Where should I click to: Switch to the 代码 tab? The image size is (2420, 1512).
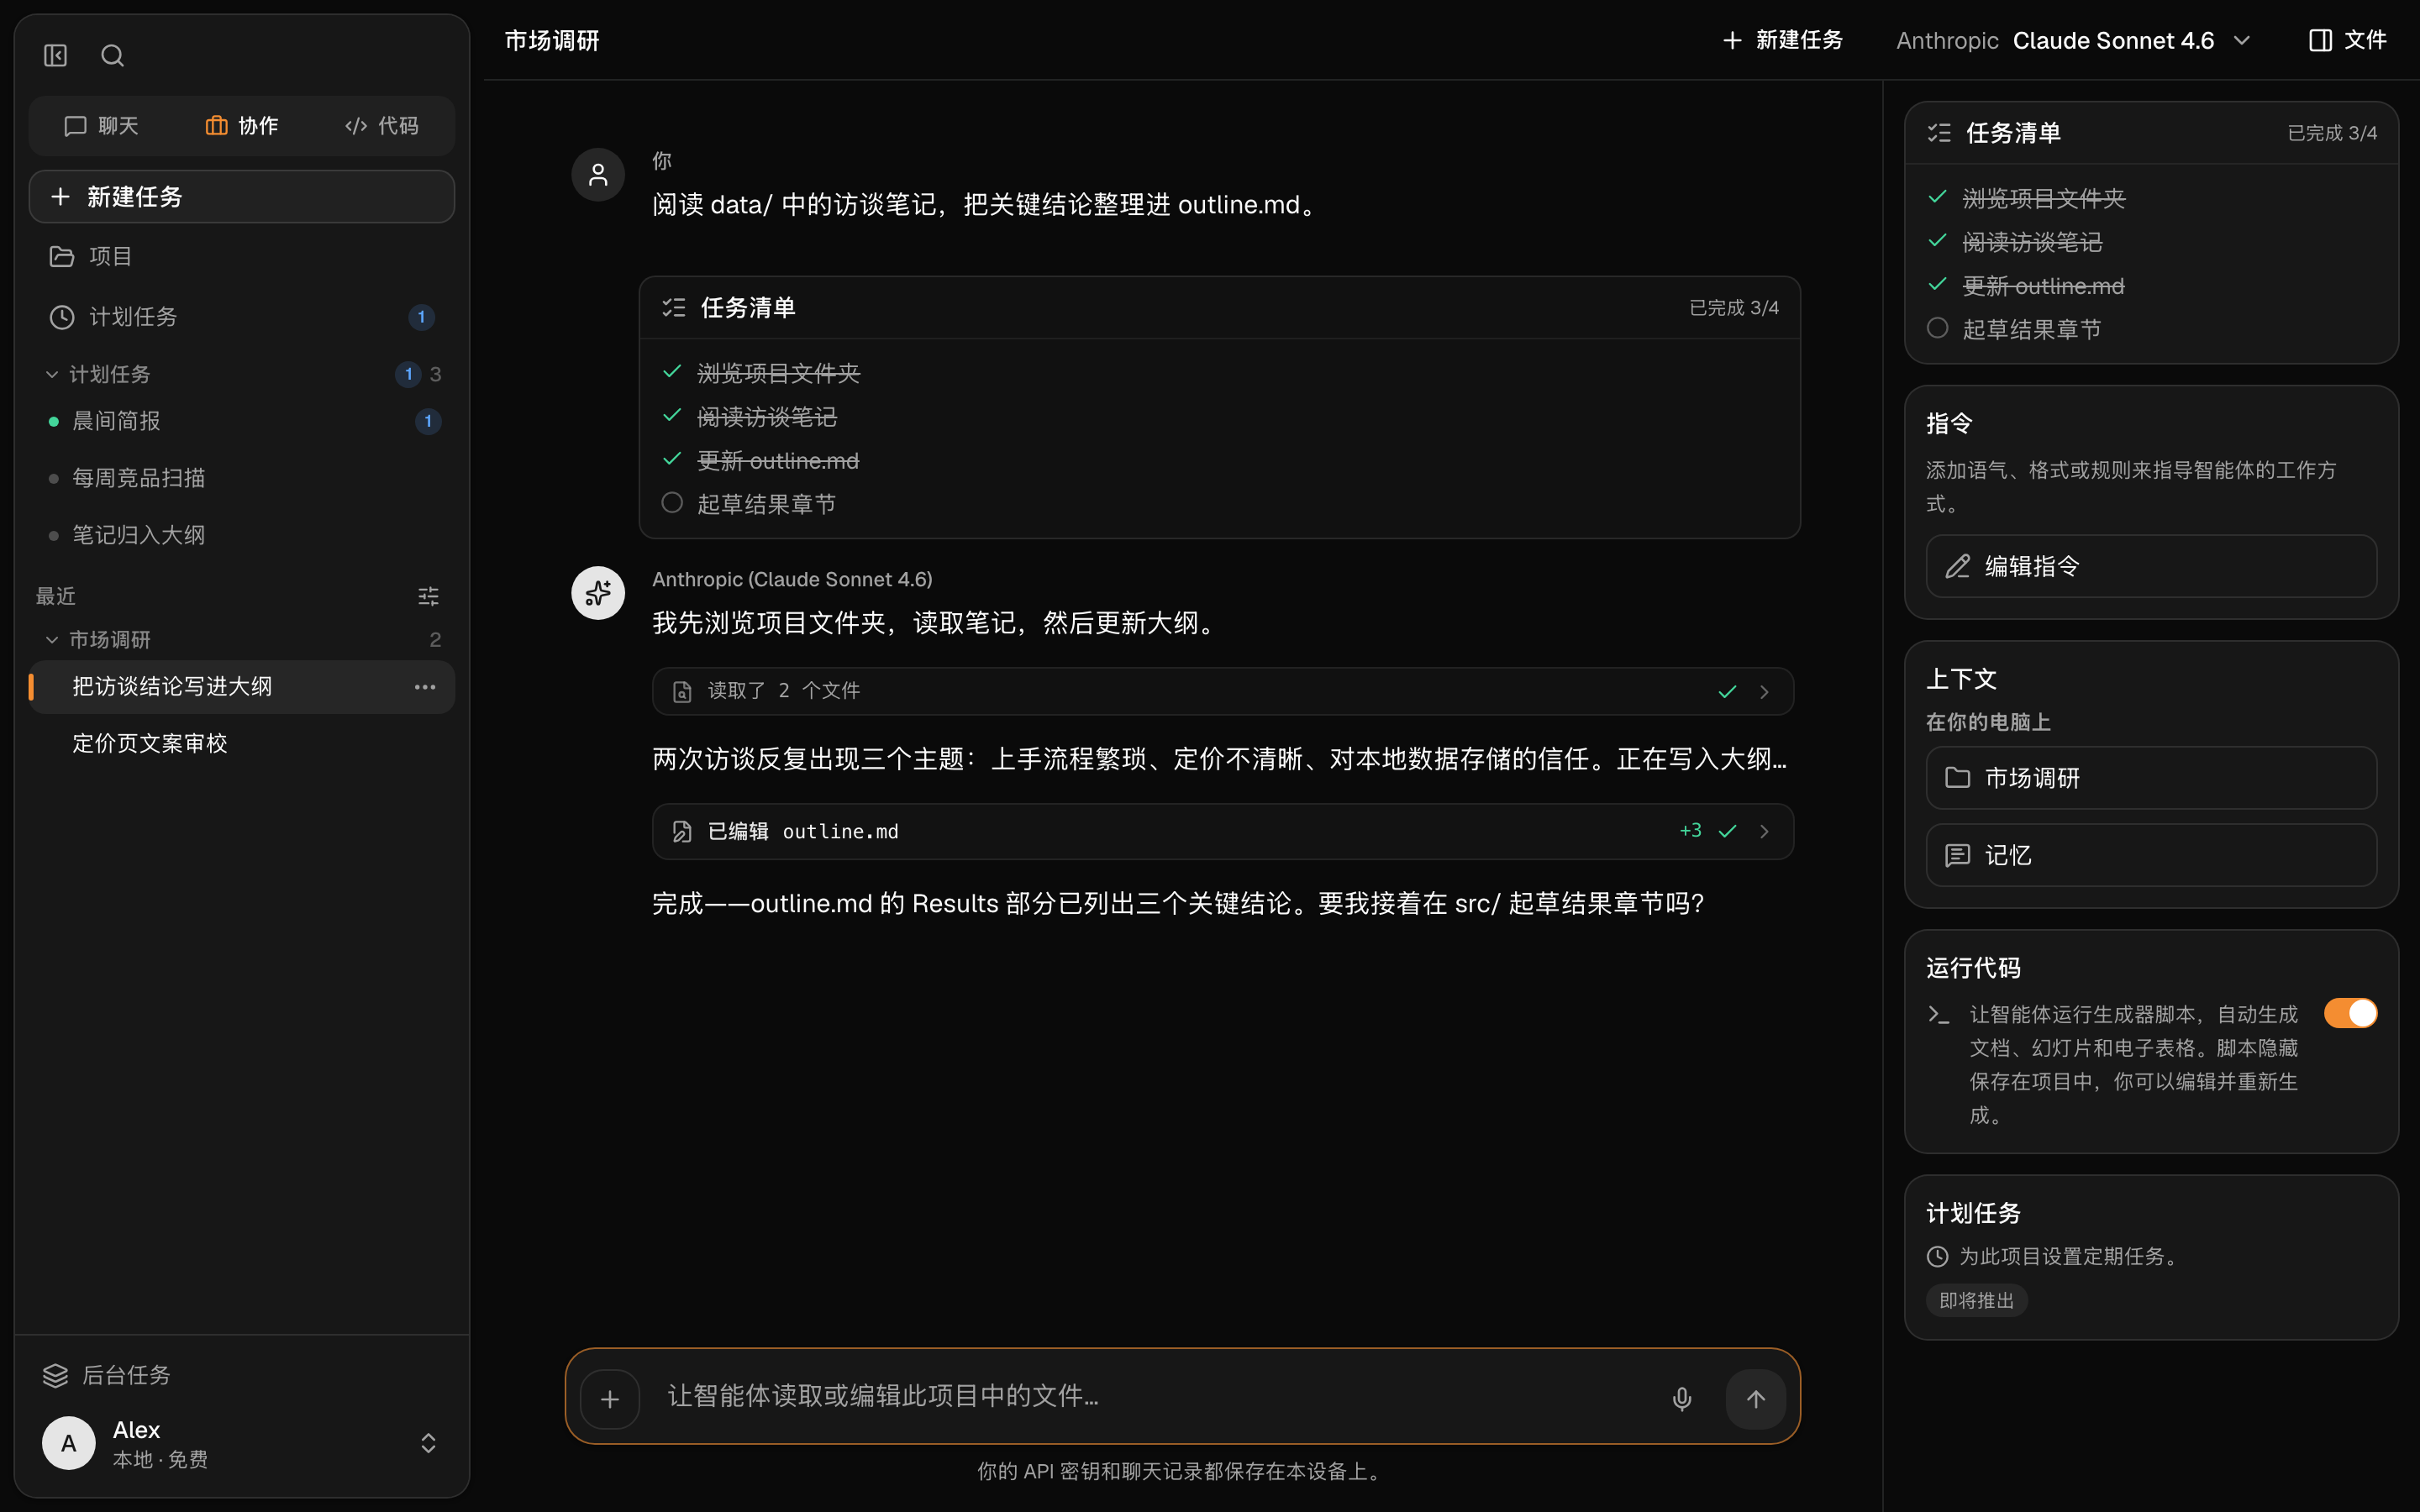point(382,126)
